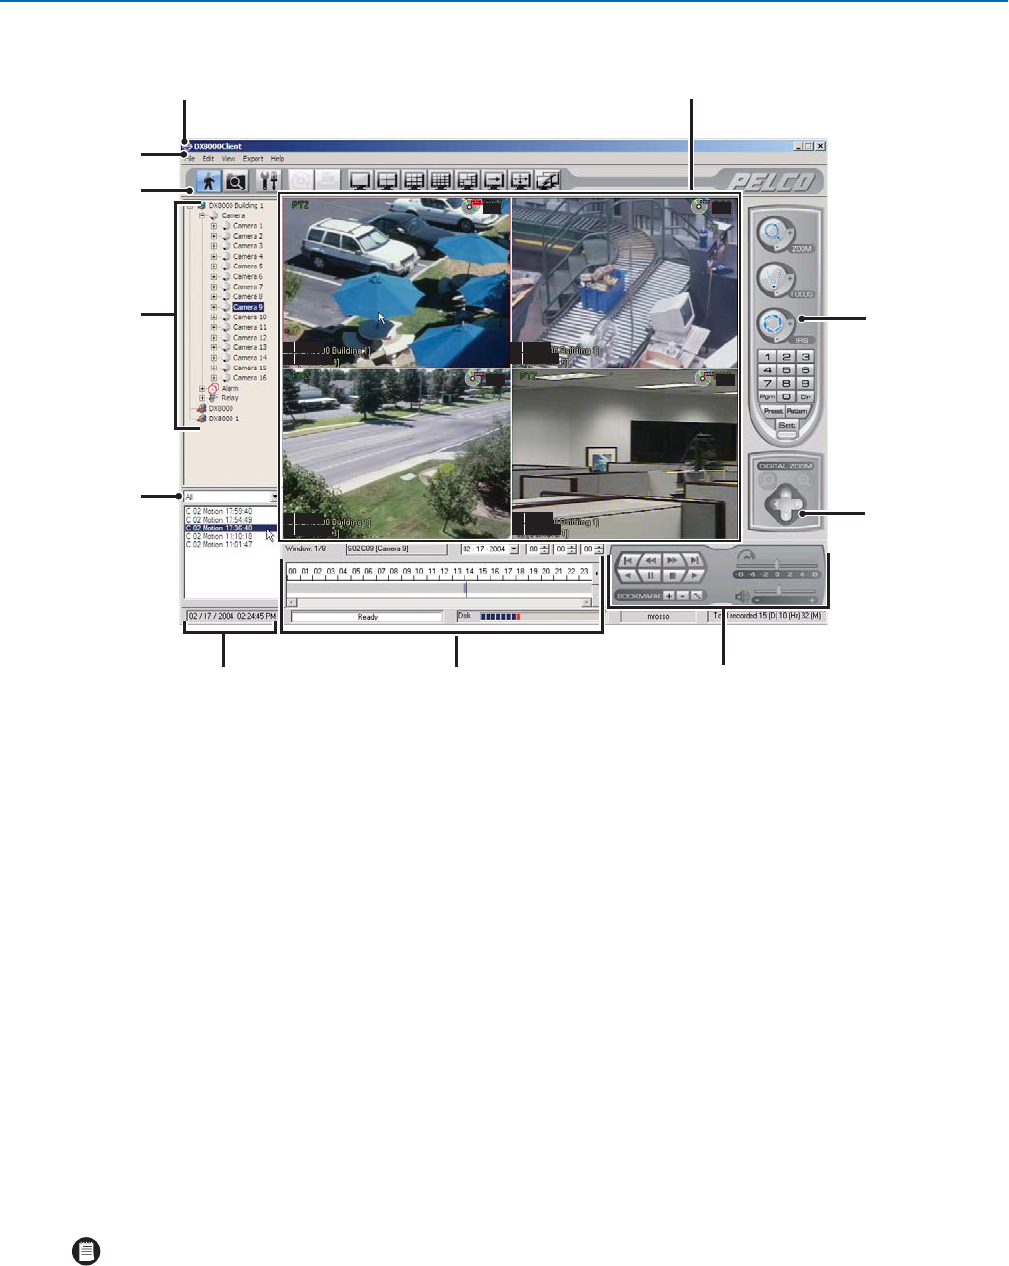Click the disabled snapshot camera toolbar icon
The image size is (1009, 1266).
(301, 181)
